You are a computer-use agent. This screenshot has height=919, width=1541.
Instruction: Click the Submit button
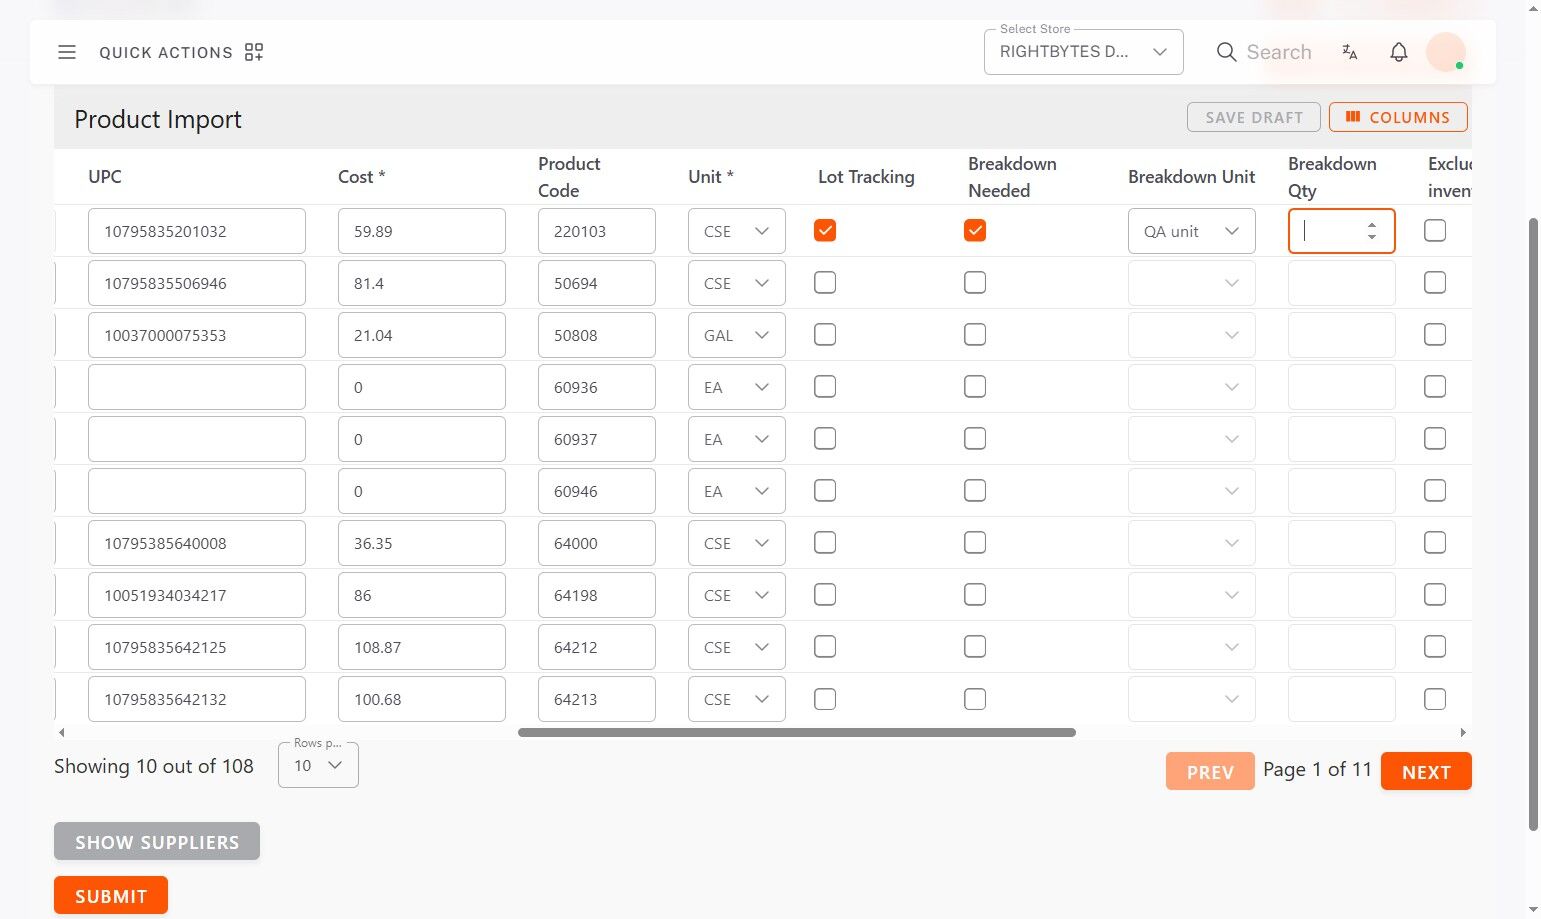click(111, 896)
